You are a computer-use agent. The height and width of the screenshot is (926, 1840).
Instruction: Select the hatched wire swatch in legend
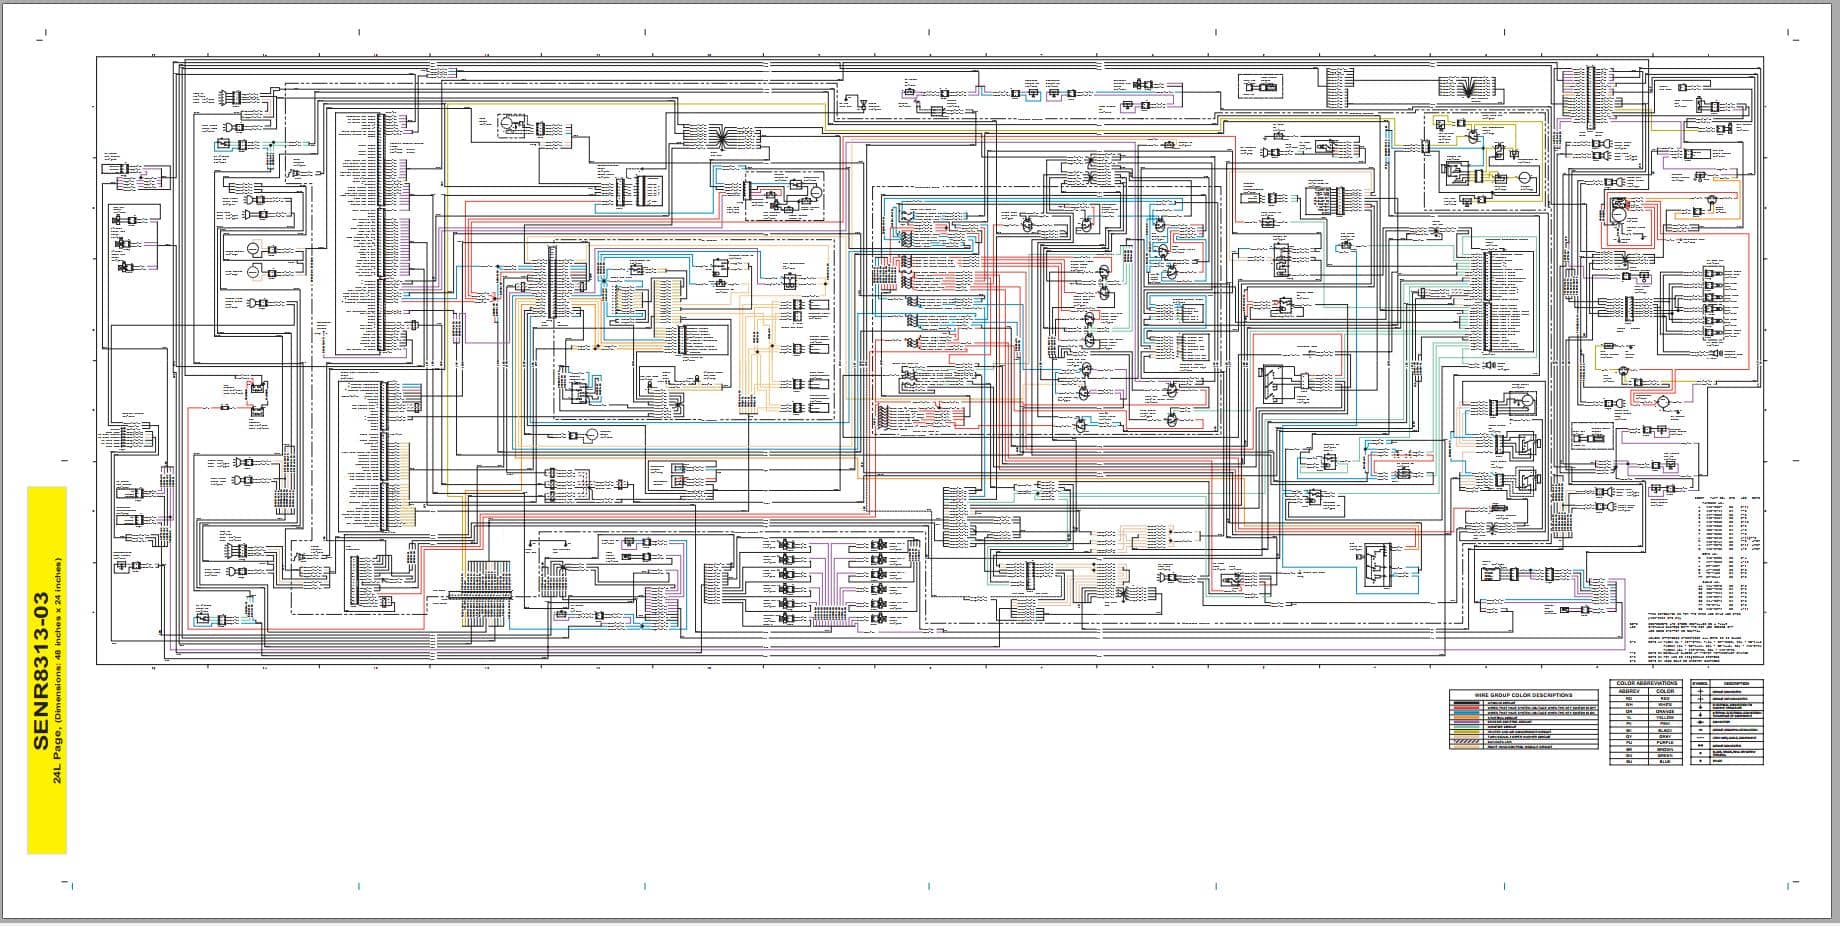1467,741
